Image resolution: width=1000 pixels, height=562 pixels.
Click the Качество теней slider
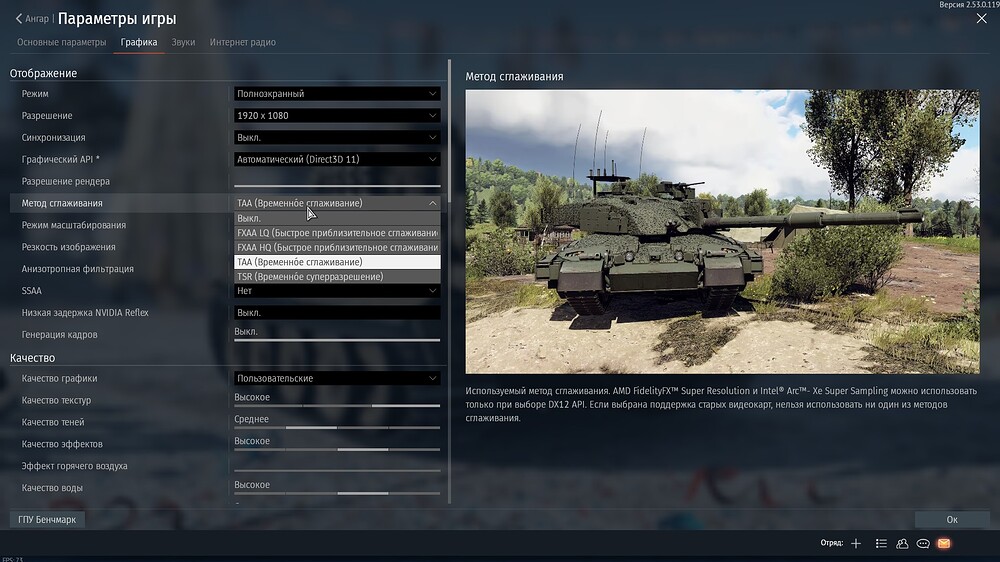point(336,427)
